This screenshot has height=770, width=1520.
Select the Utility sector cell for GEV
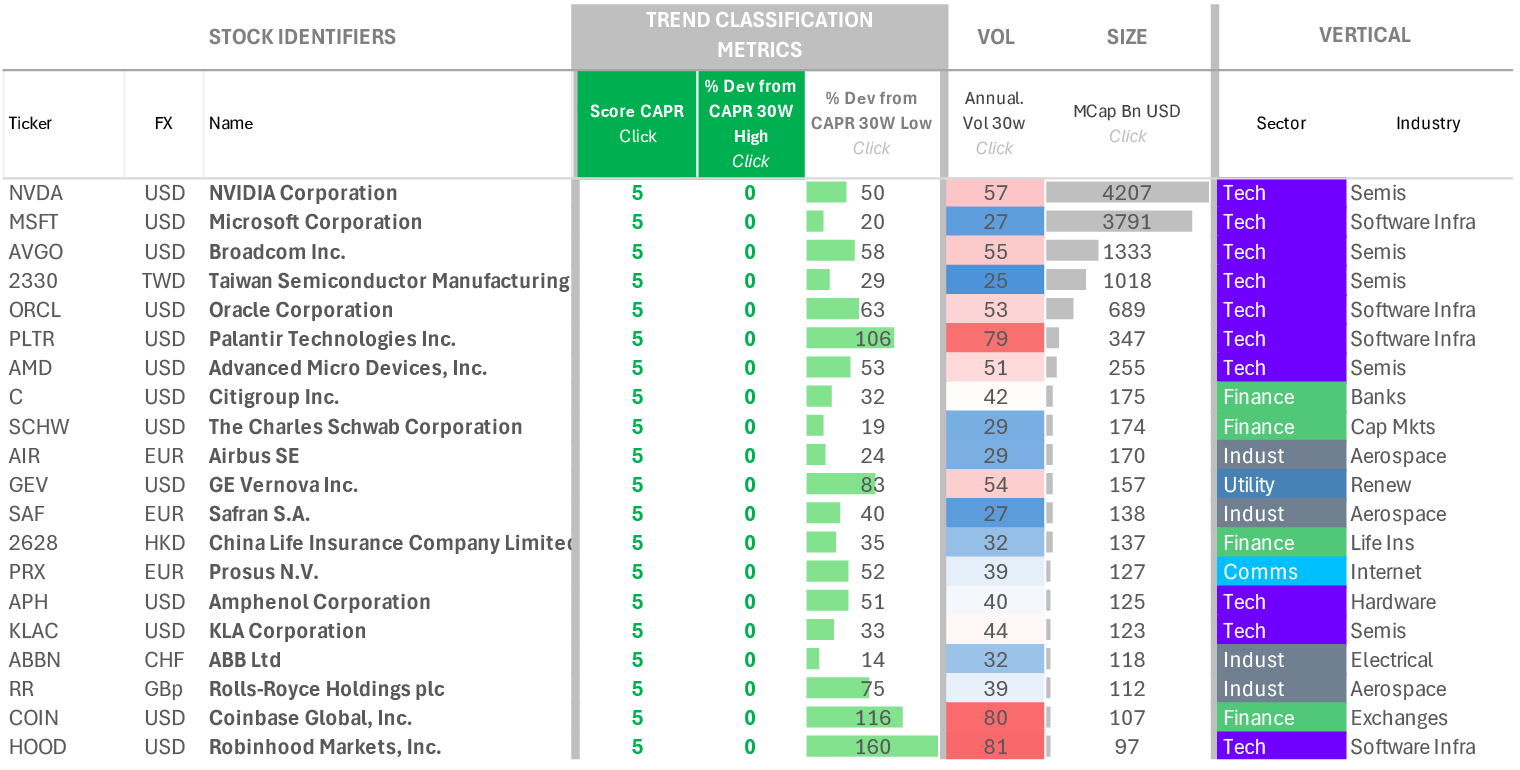(x=1282, y=485)
